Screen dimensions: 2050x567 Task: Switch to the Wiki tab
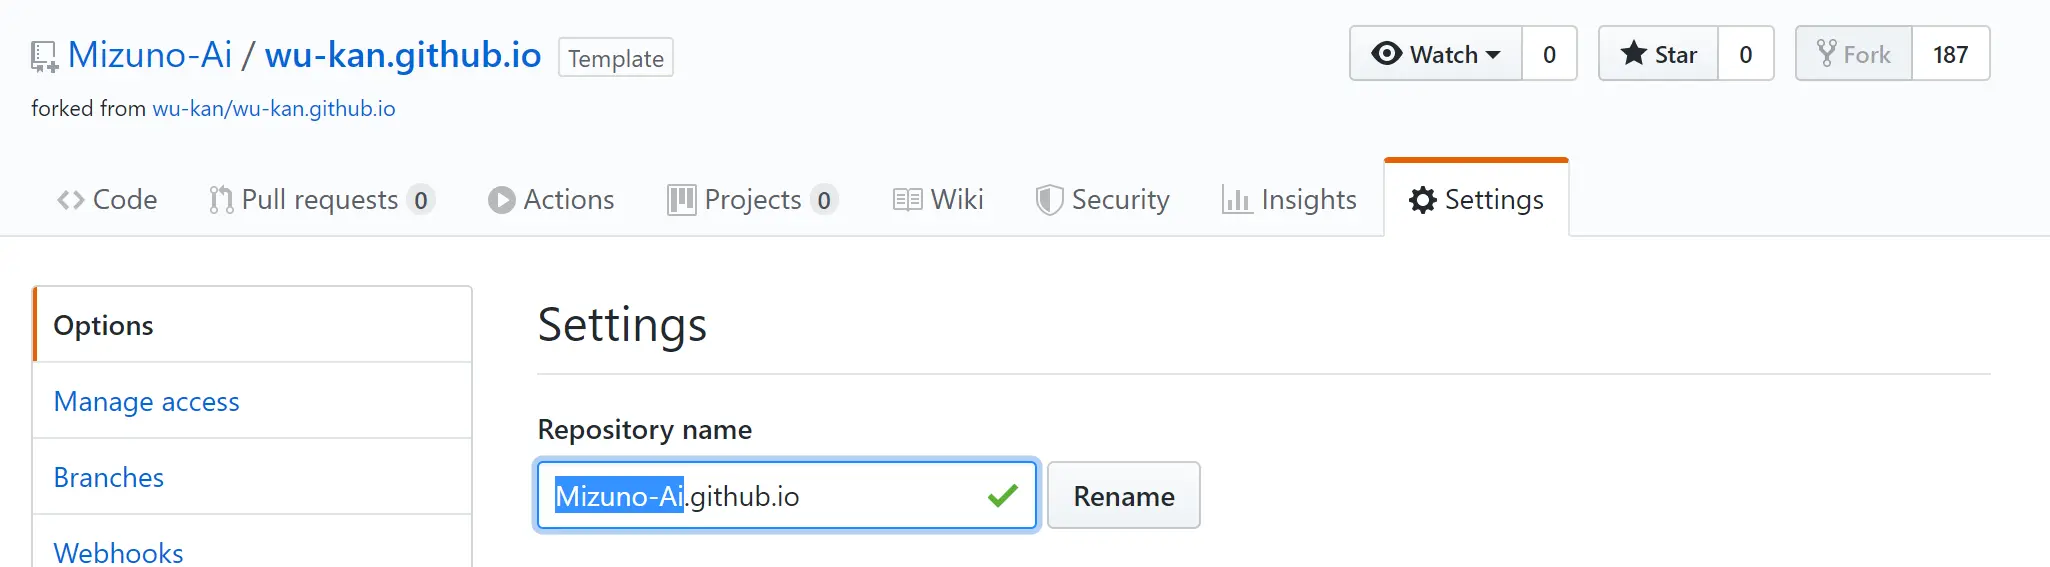[938, 200]
